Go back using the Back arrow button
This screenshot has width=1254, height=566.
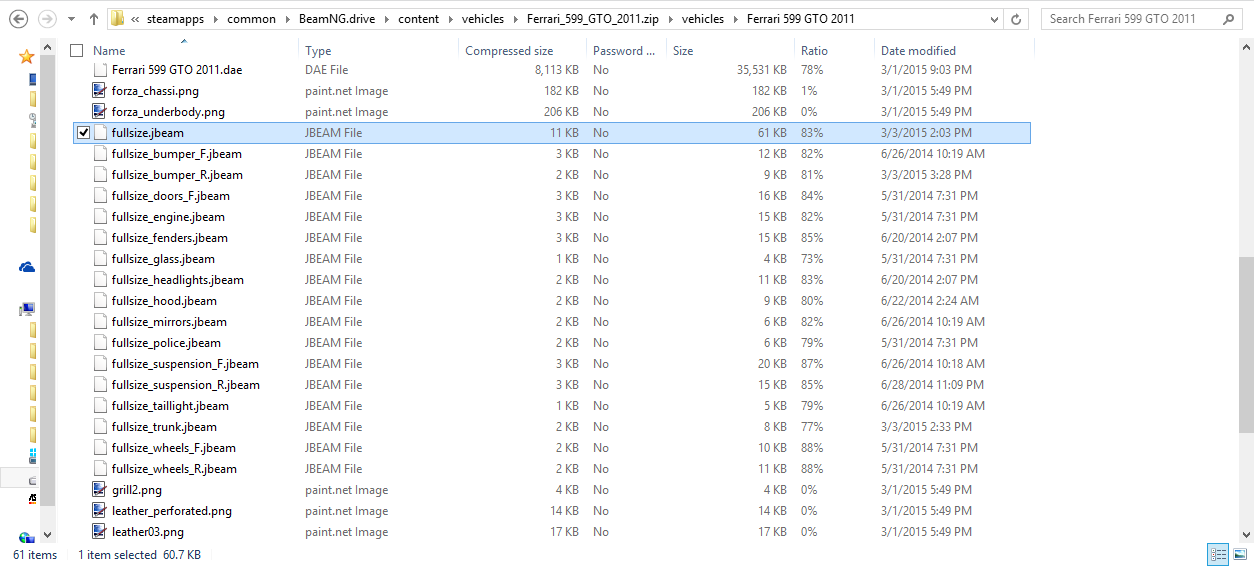[18, 19]
